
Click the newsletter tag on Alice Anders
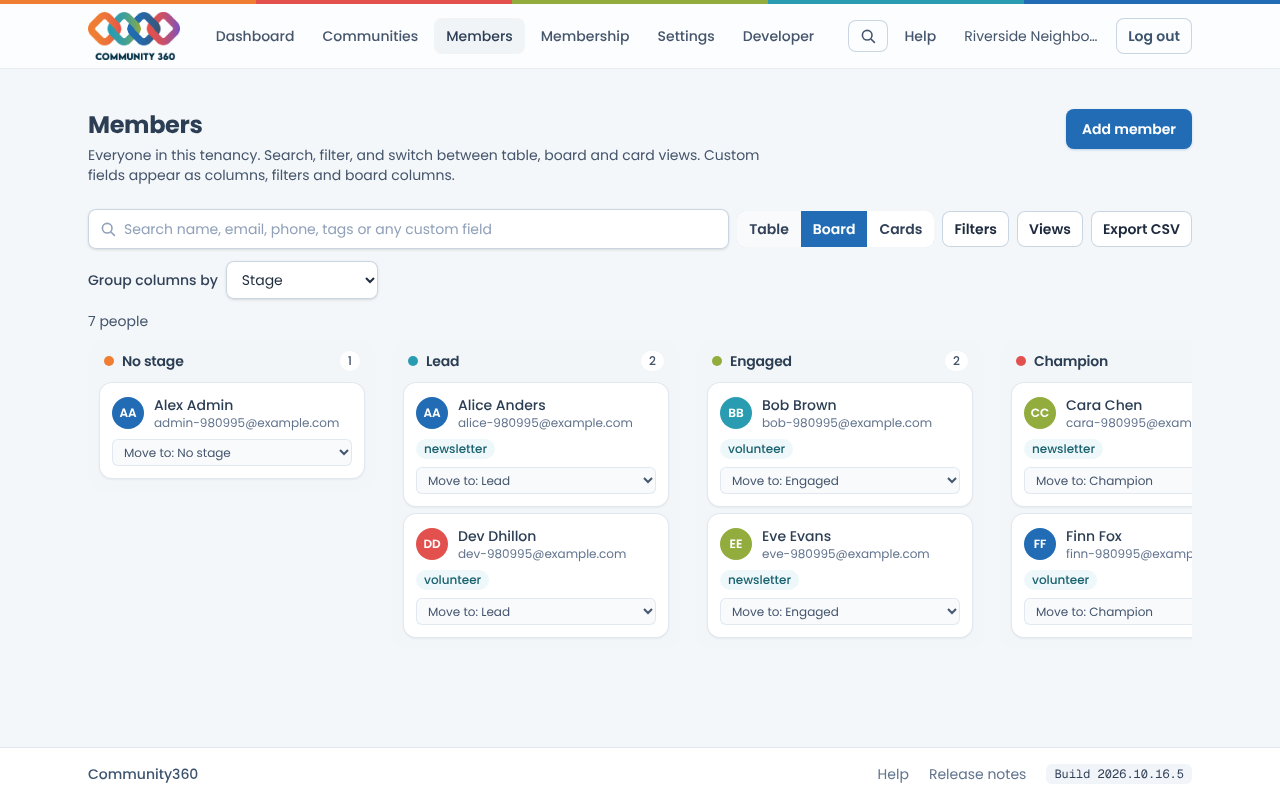click(456, 449)
